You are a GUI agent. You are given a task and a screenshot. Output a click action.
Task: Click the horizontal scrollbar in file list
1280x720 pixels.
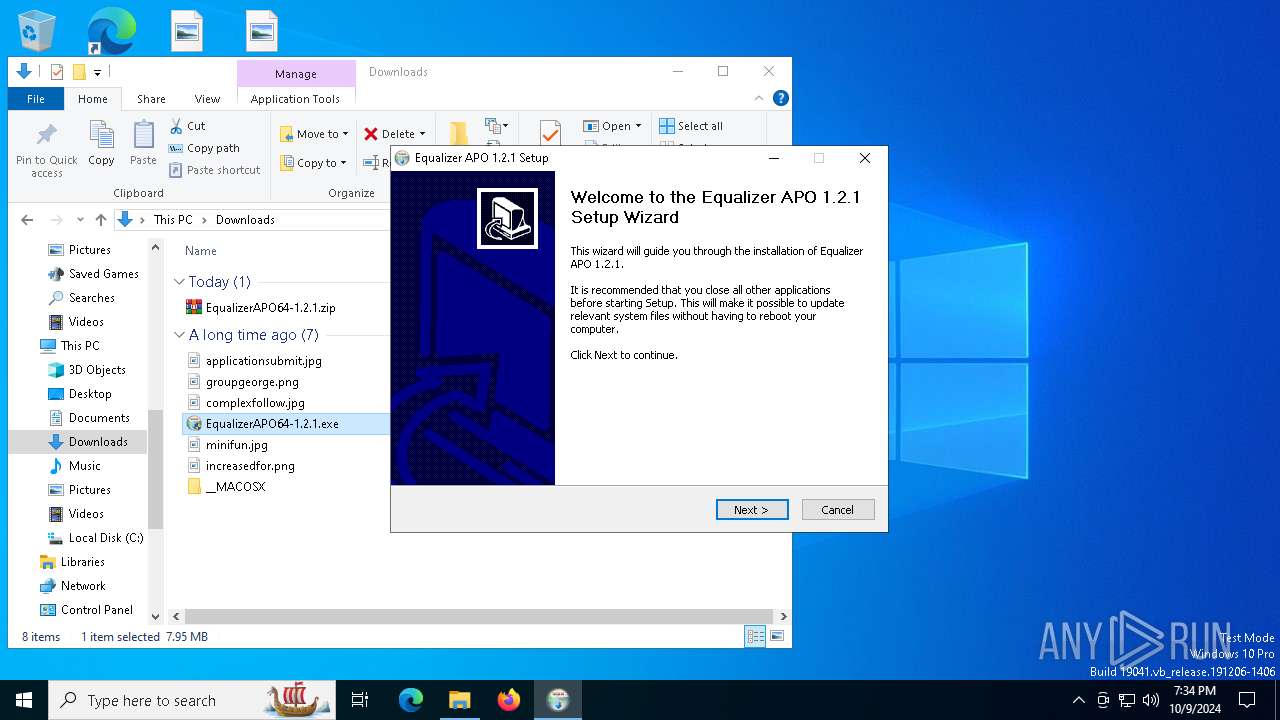tap(479, 617)
